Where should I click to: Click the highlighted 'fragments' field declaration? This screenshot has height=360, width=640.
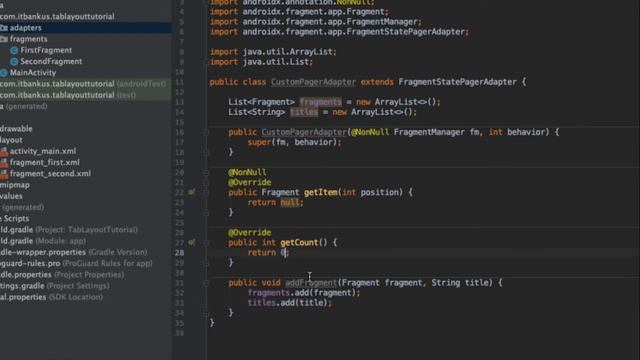(x=320, y=102)
